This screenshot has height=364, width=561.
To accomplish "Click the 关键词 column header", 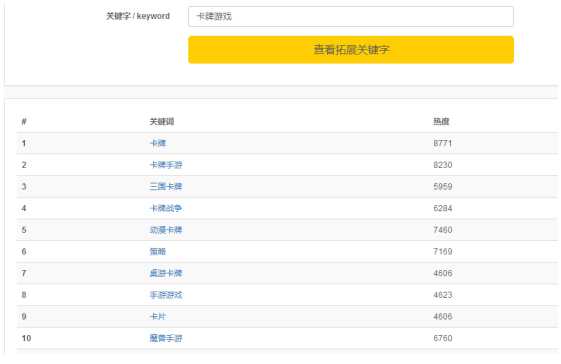I will click(162, 122).
